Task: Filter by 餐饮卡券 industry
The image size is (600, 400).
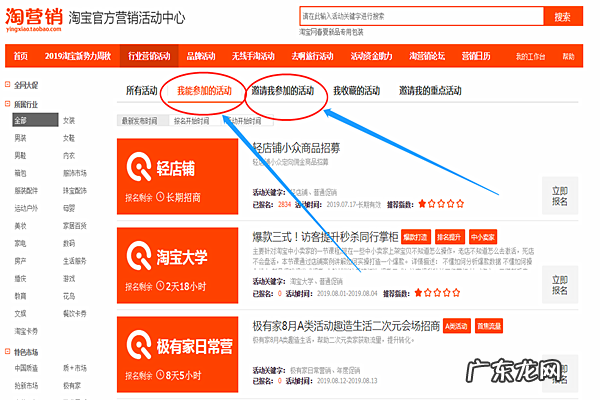Action: pos(75,313)
